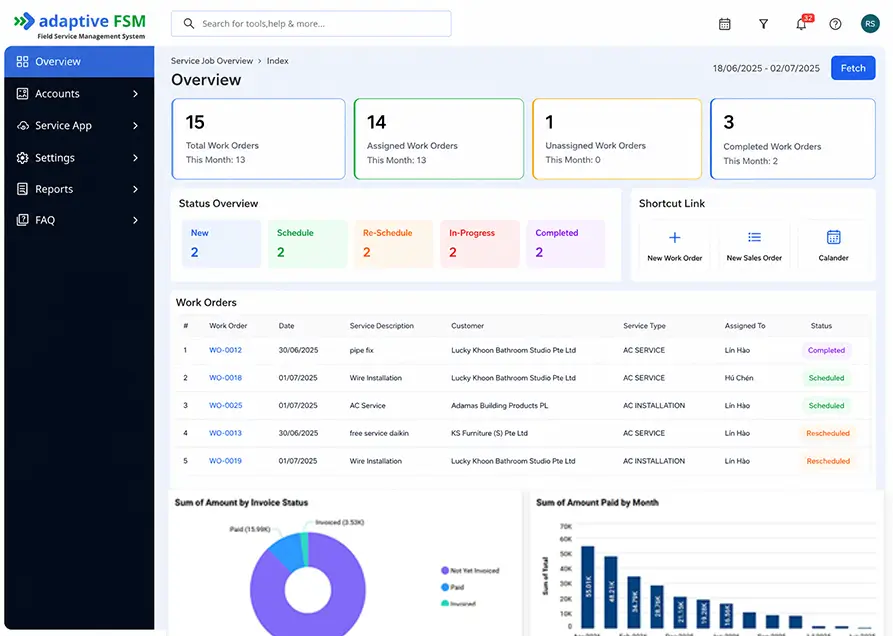
Task: Click the Index breadcrumb
Action: pyautogui.click(x=277, y=61)
